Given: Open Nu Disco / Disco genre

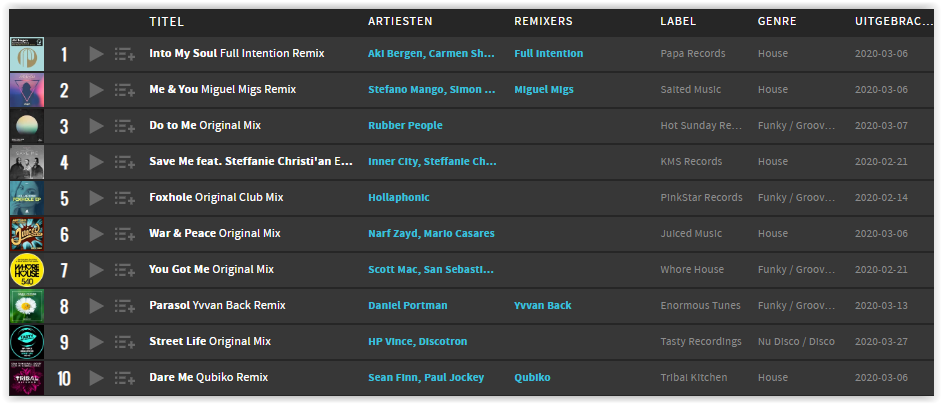Looking at the screenshot, I should pos(796,341).
